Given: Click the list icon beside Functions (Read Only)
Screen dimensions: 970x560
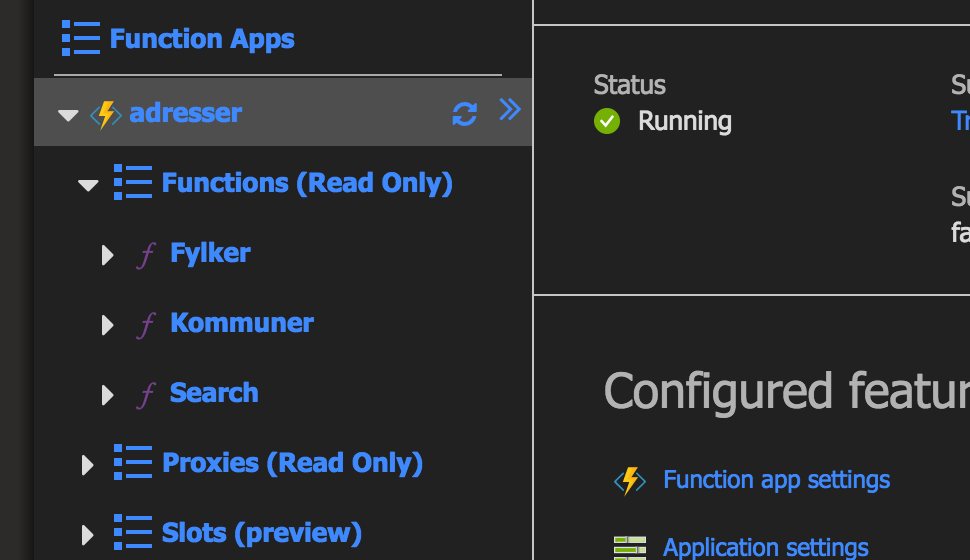Looking at the screenshot, I should (132, 183).
